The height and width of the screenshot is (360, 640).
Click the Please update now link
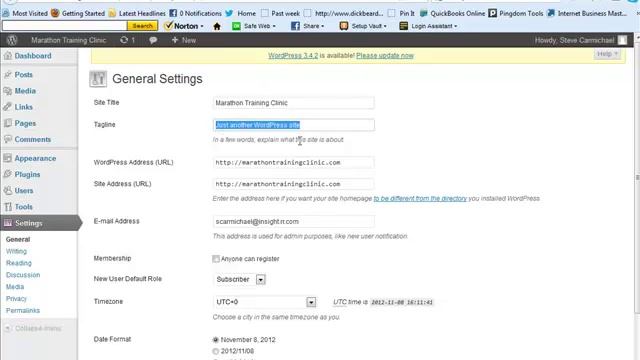pyautogui.click(x=385, y=56)
